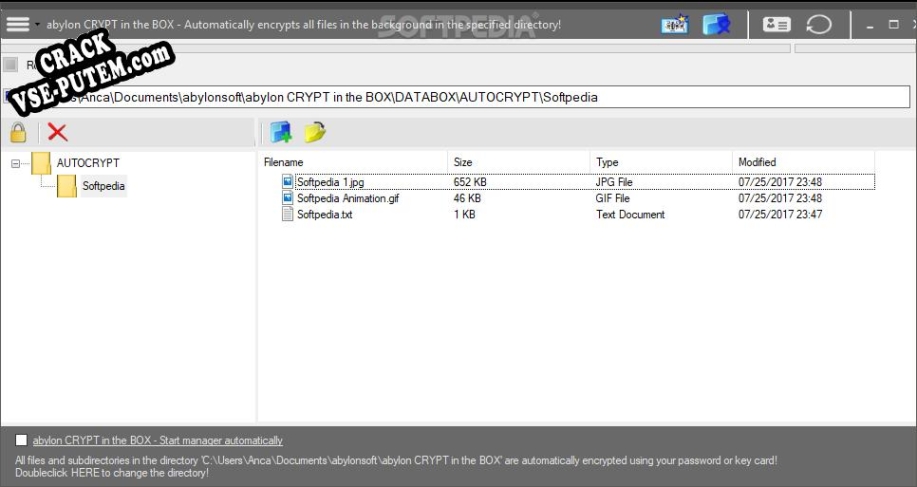Click the Start manager automatically link

point(158,440)
